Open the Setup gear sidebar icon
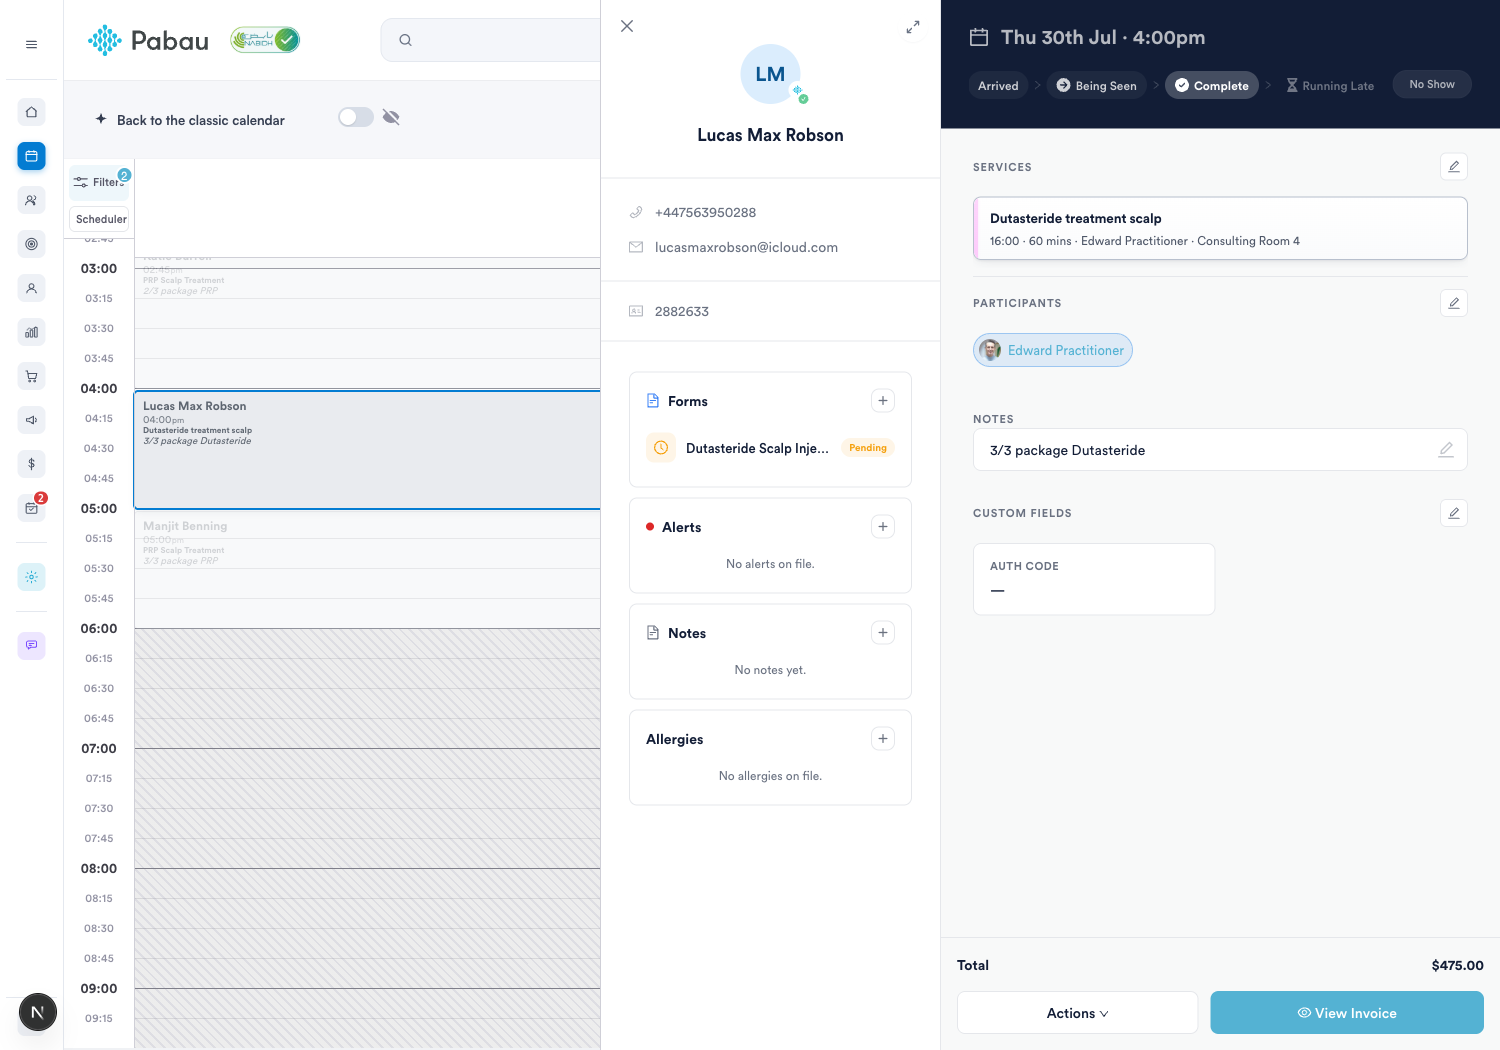The height and width of the screenshot is (1050, 1500). tap(31, 577)
